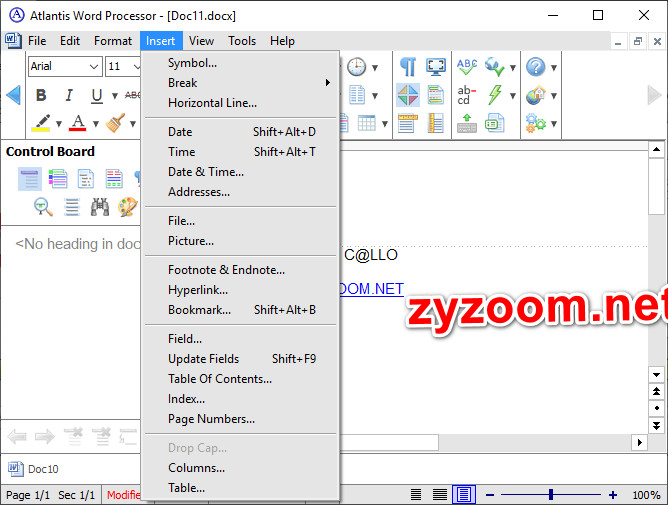Toggle Underline formatting
The image size is (668, 505).
(97, 95)
